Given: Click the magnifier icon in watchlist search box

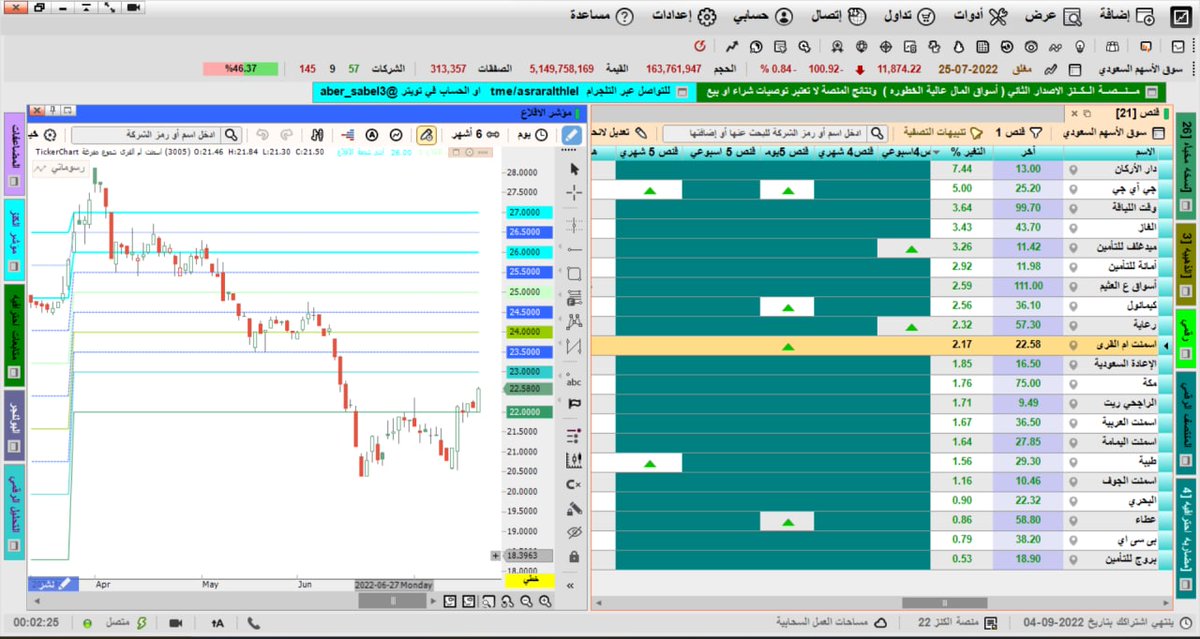Looking at the screenshot, I should click(x=877, y=133).
